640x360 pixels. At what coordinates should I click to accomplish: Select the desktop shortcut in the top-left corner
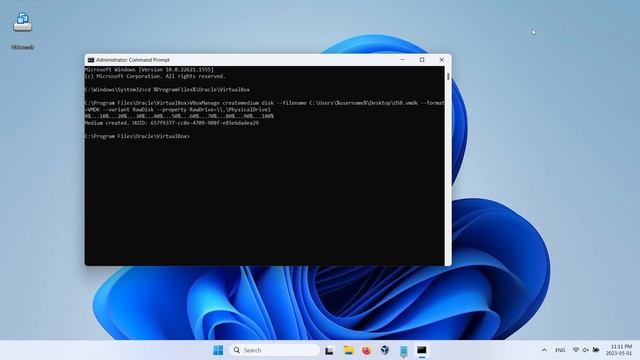click(x=22, y=31)
